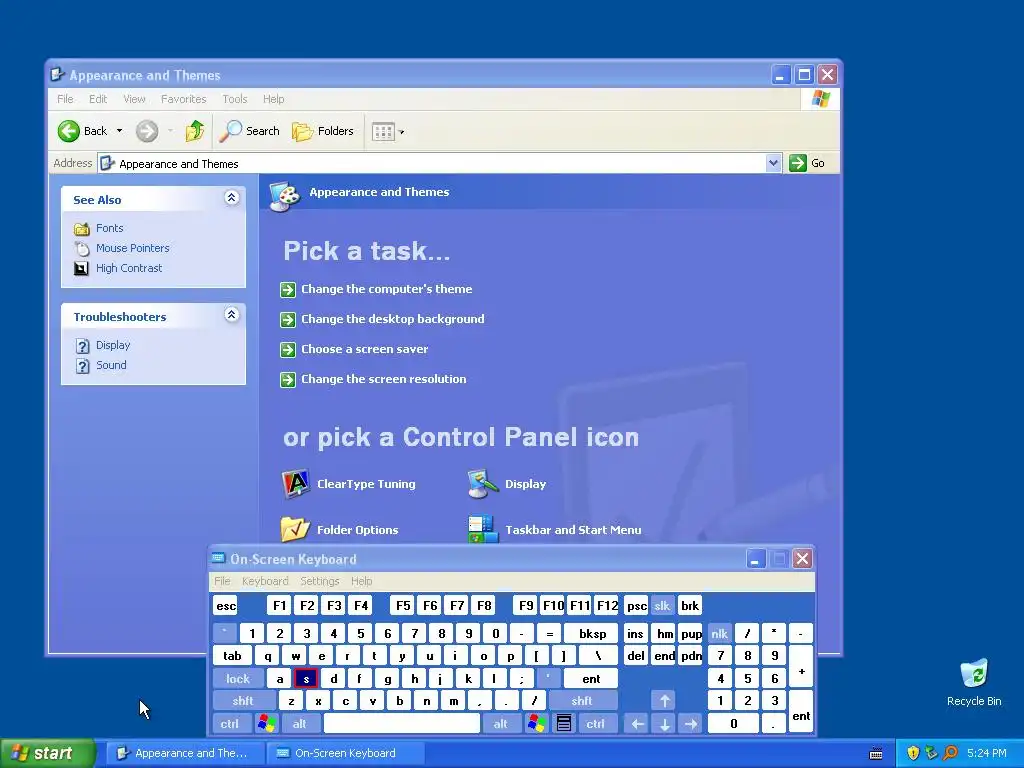
Task: Click the Start button on taskbar
Action: pyautogui.click(x=47, y=753)
